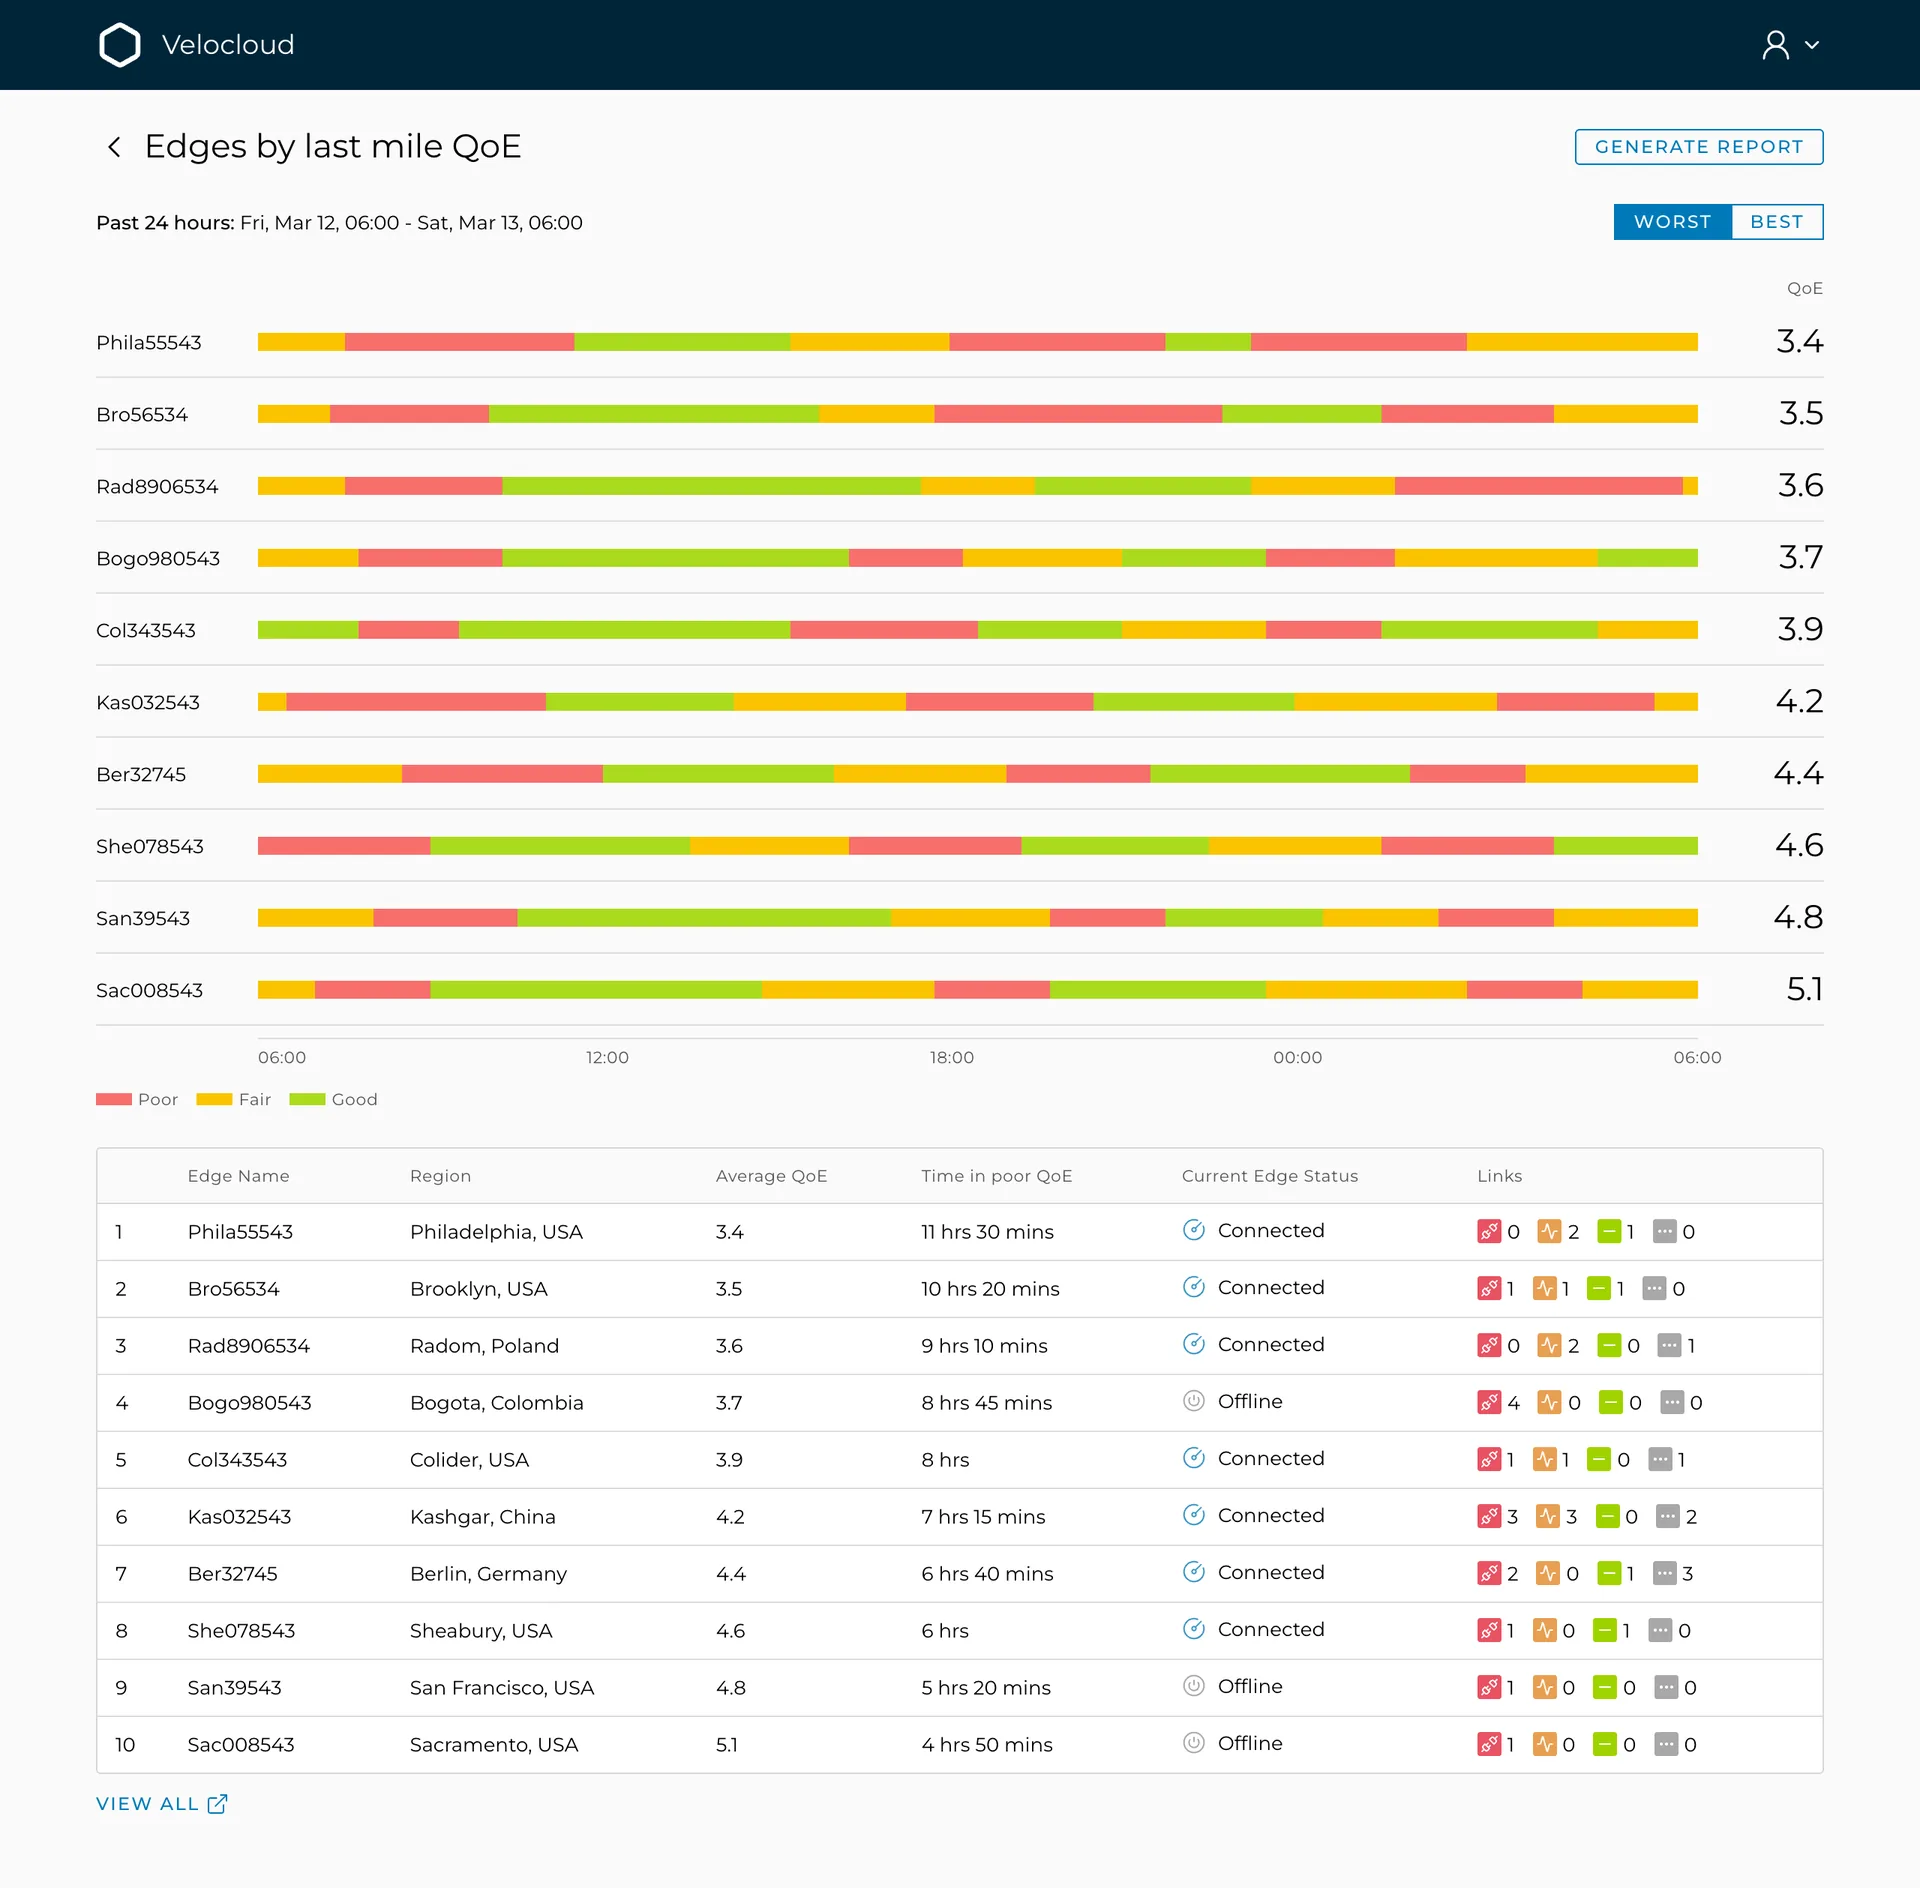Click the Connected status icon for Phila55543
This screenshot has height=1888, width=1920.
1193,1230
